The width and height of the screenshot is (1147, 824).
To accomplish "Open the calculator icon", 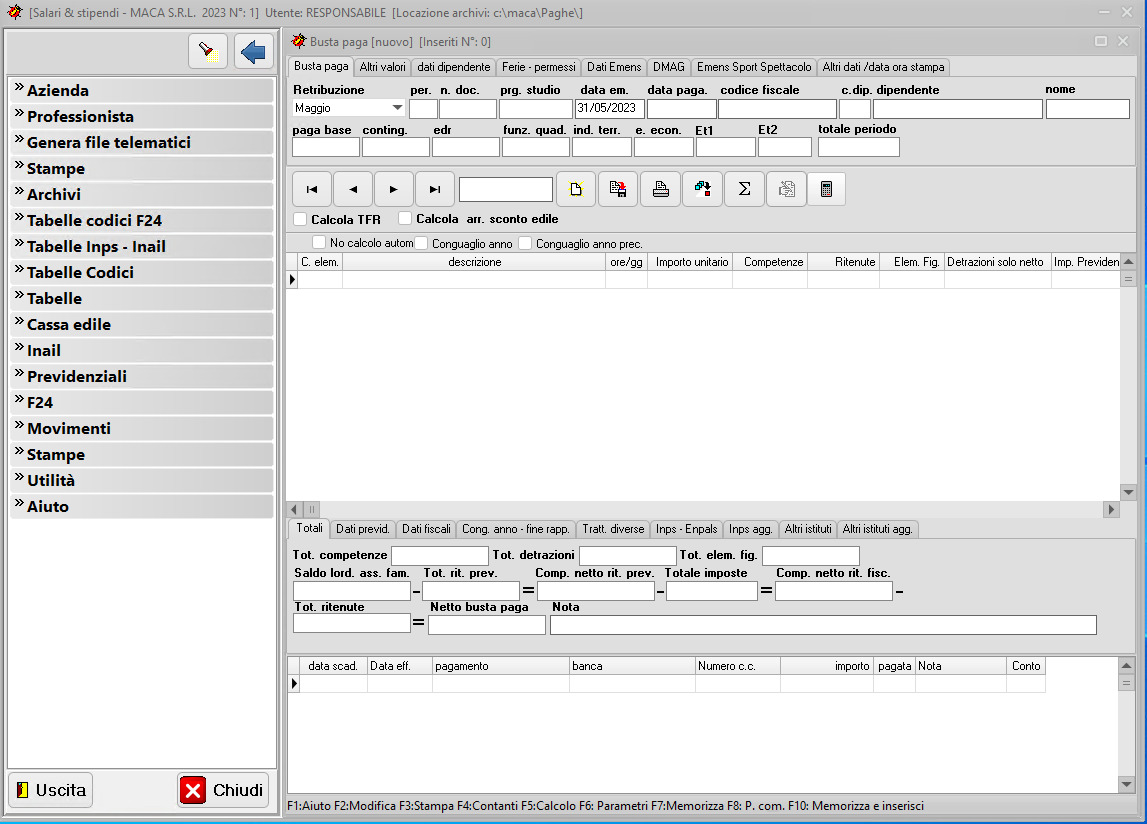I will click(826, 189).
